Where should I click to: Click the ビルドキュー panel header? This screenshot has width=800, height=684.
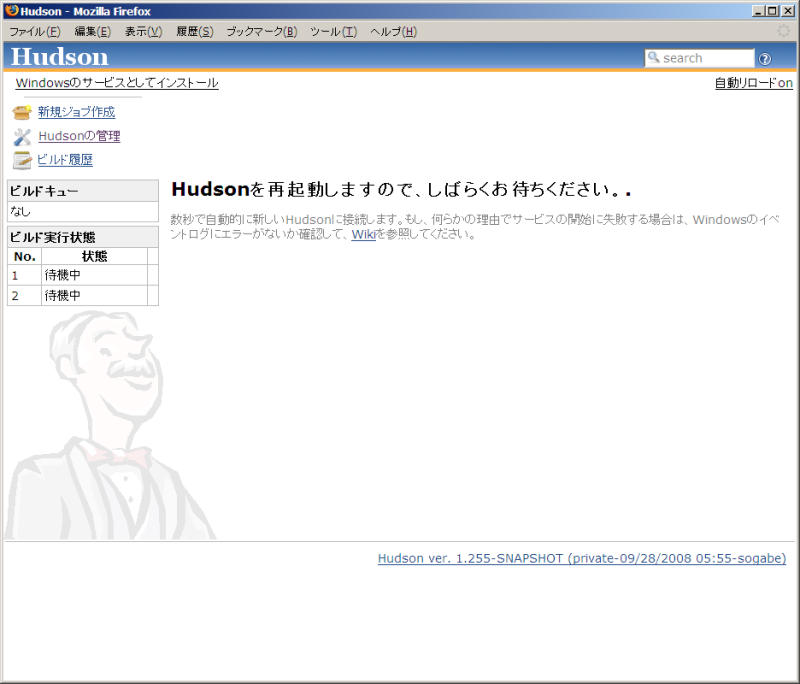tap(83, 191)
